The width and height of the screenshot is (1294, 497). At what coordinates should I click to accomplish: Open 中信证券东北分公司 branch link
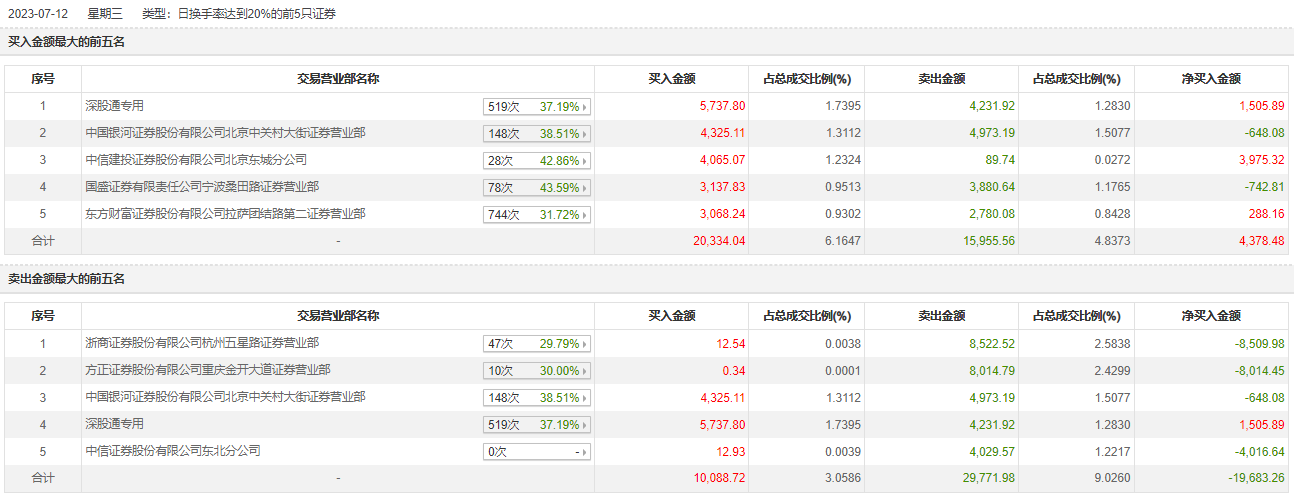click(x=173, y=451)
